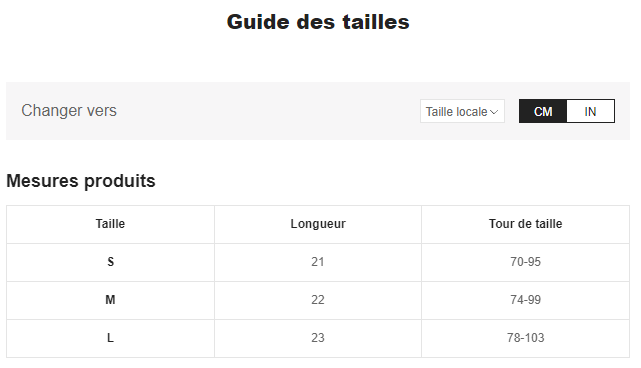Click the waist range 70-95
This screenshot has height=368, width=641.
(x=525, y=262)
